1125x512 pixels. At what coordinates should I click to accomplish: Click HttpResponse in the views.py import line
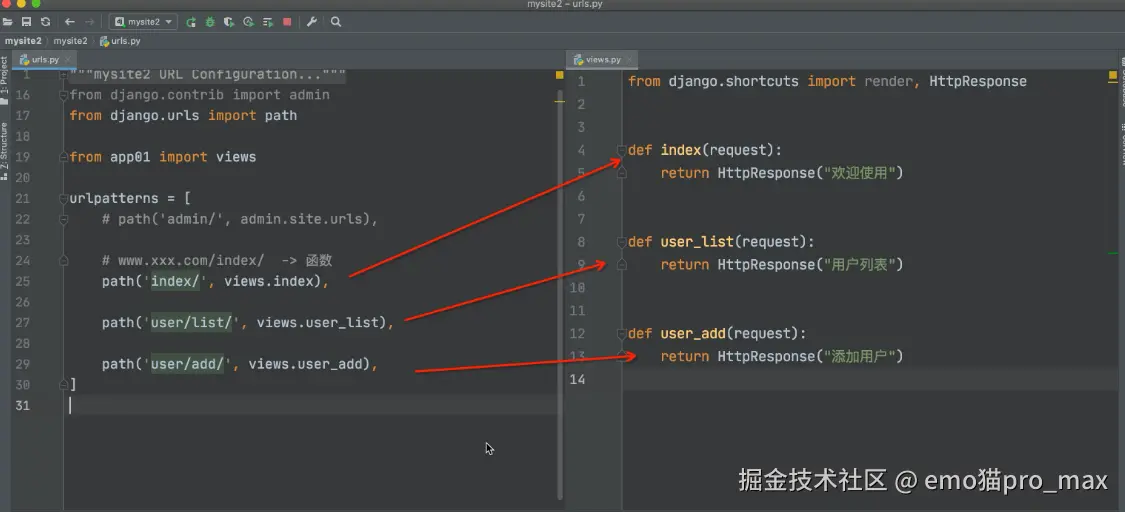(x=978, y=81)
